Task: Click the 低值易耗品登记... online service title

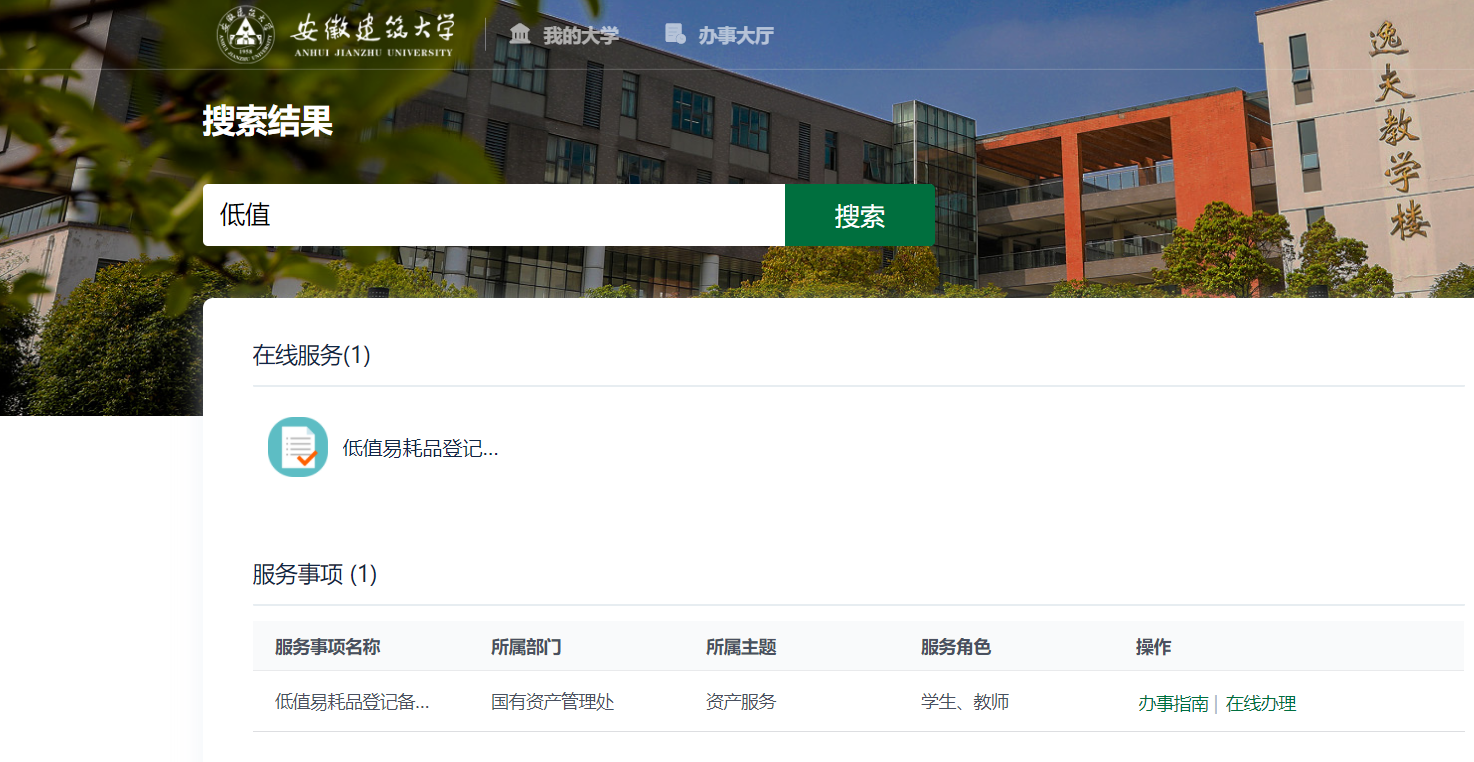Action: [420, 449]
